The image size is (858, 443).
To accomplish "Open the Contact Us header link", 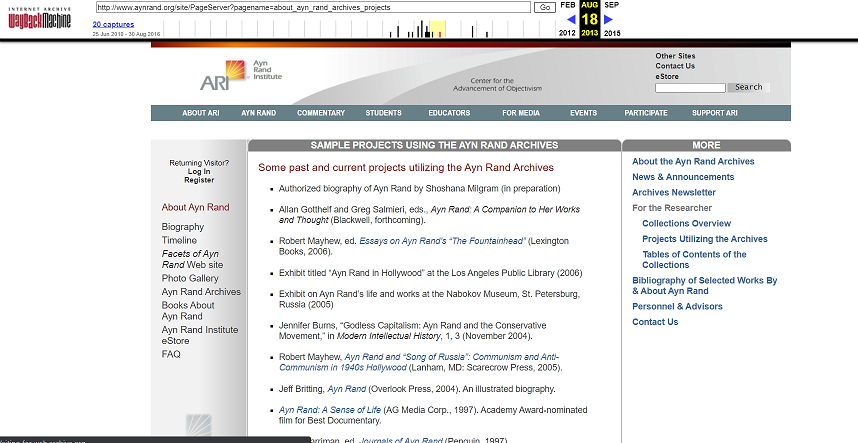I will coord(675,66).
